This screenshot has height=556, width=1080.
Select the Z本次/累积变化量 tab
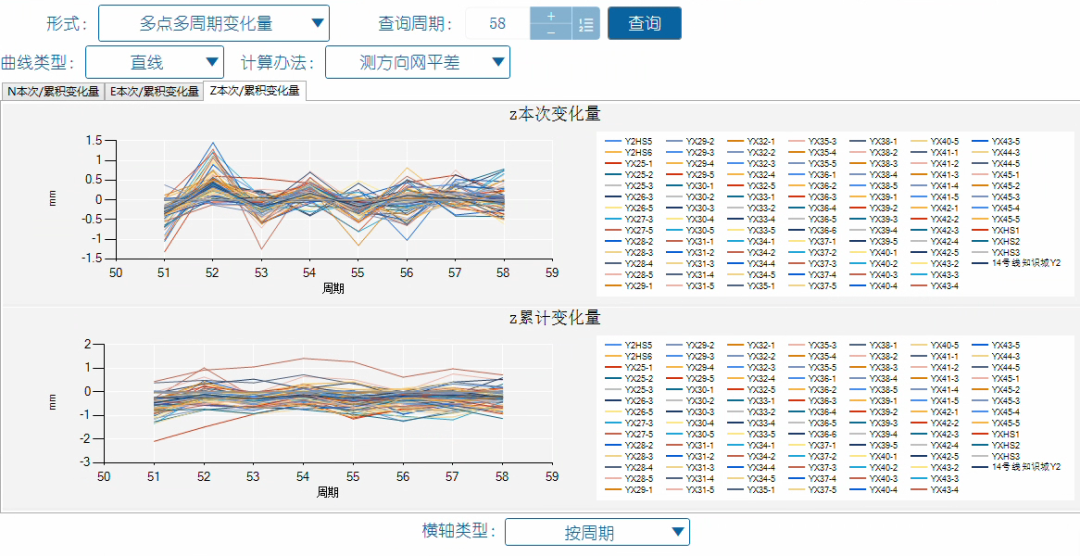click(255, 92)
